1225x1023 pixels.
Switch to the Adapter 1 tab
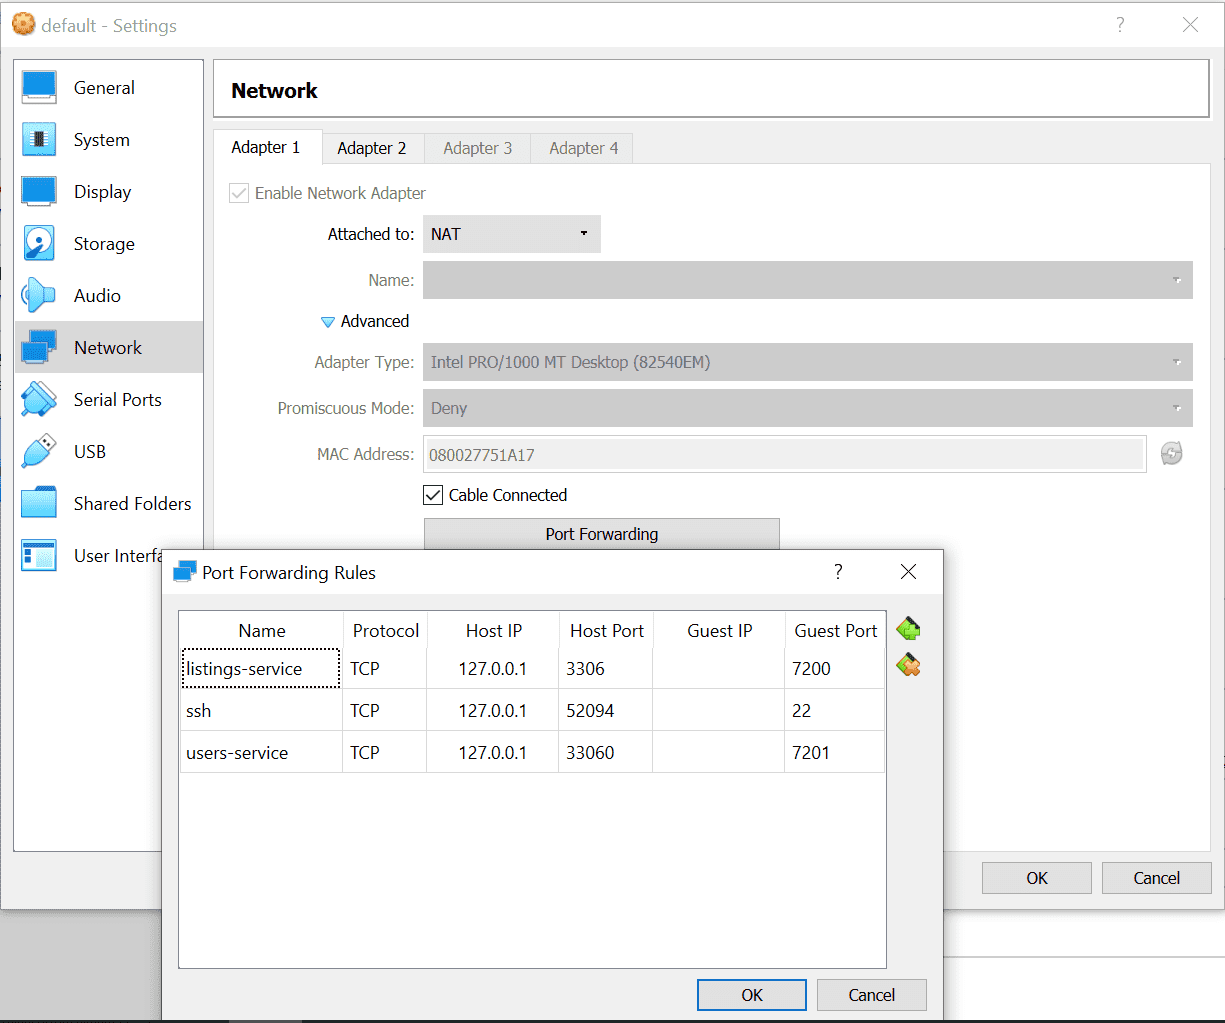[266, 148]
